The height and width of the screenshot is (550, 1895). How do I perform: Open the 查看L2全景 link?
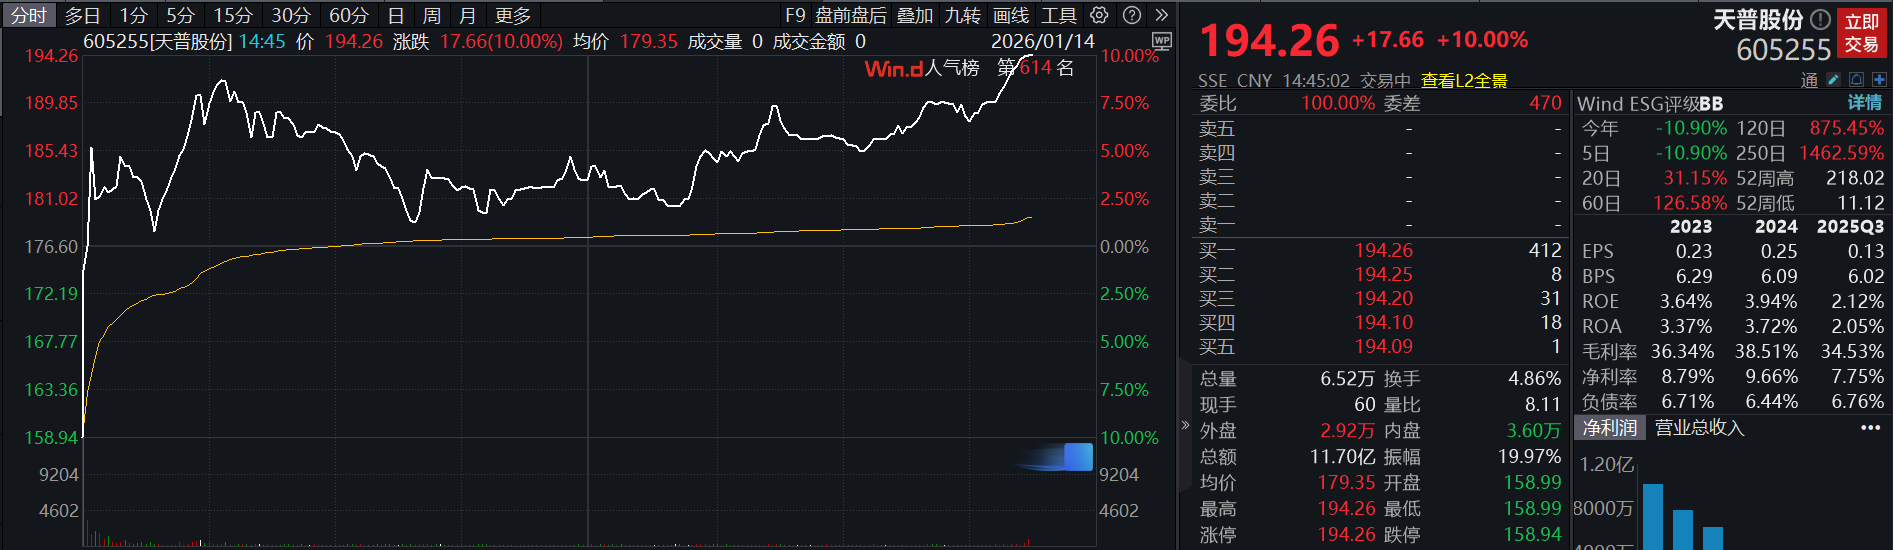pos(1464,81)
